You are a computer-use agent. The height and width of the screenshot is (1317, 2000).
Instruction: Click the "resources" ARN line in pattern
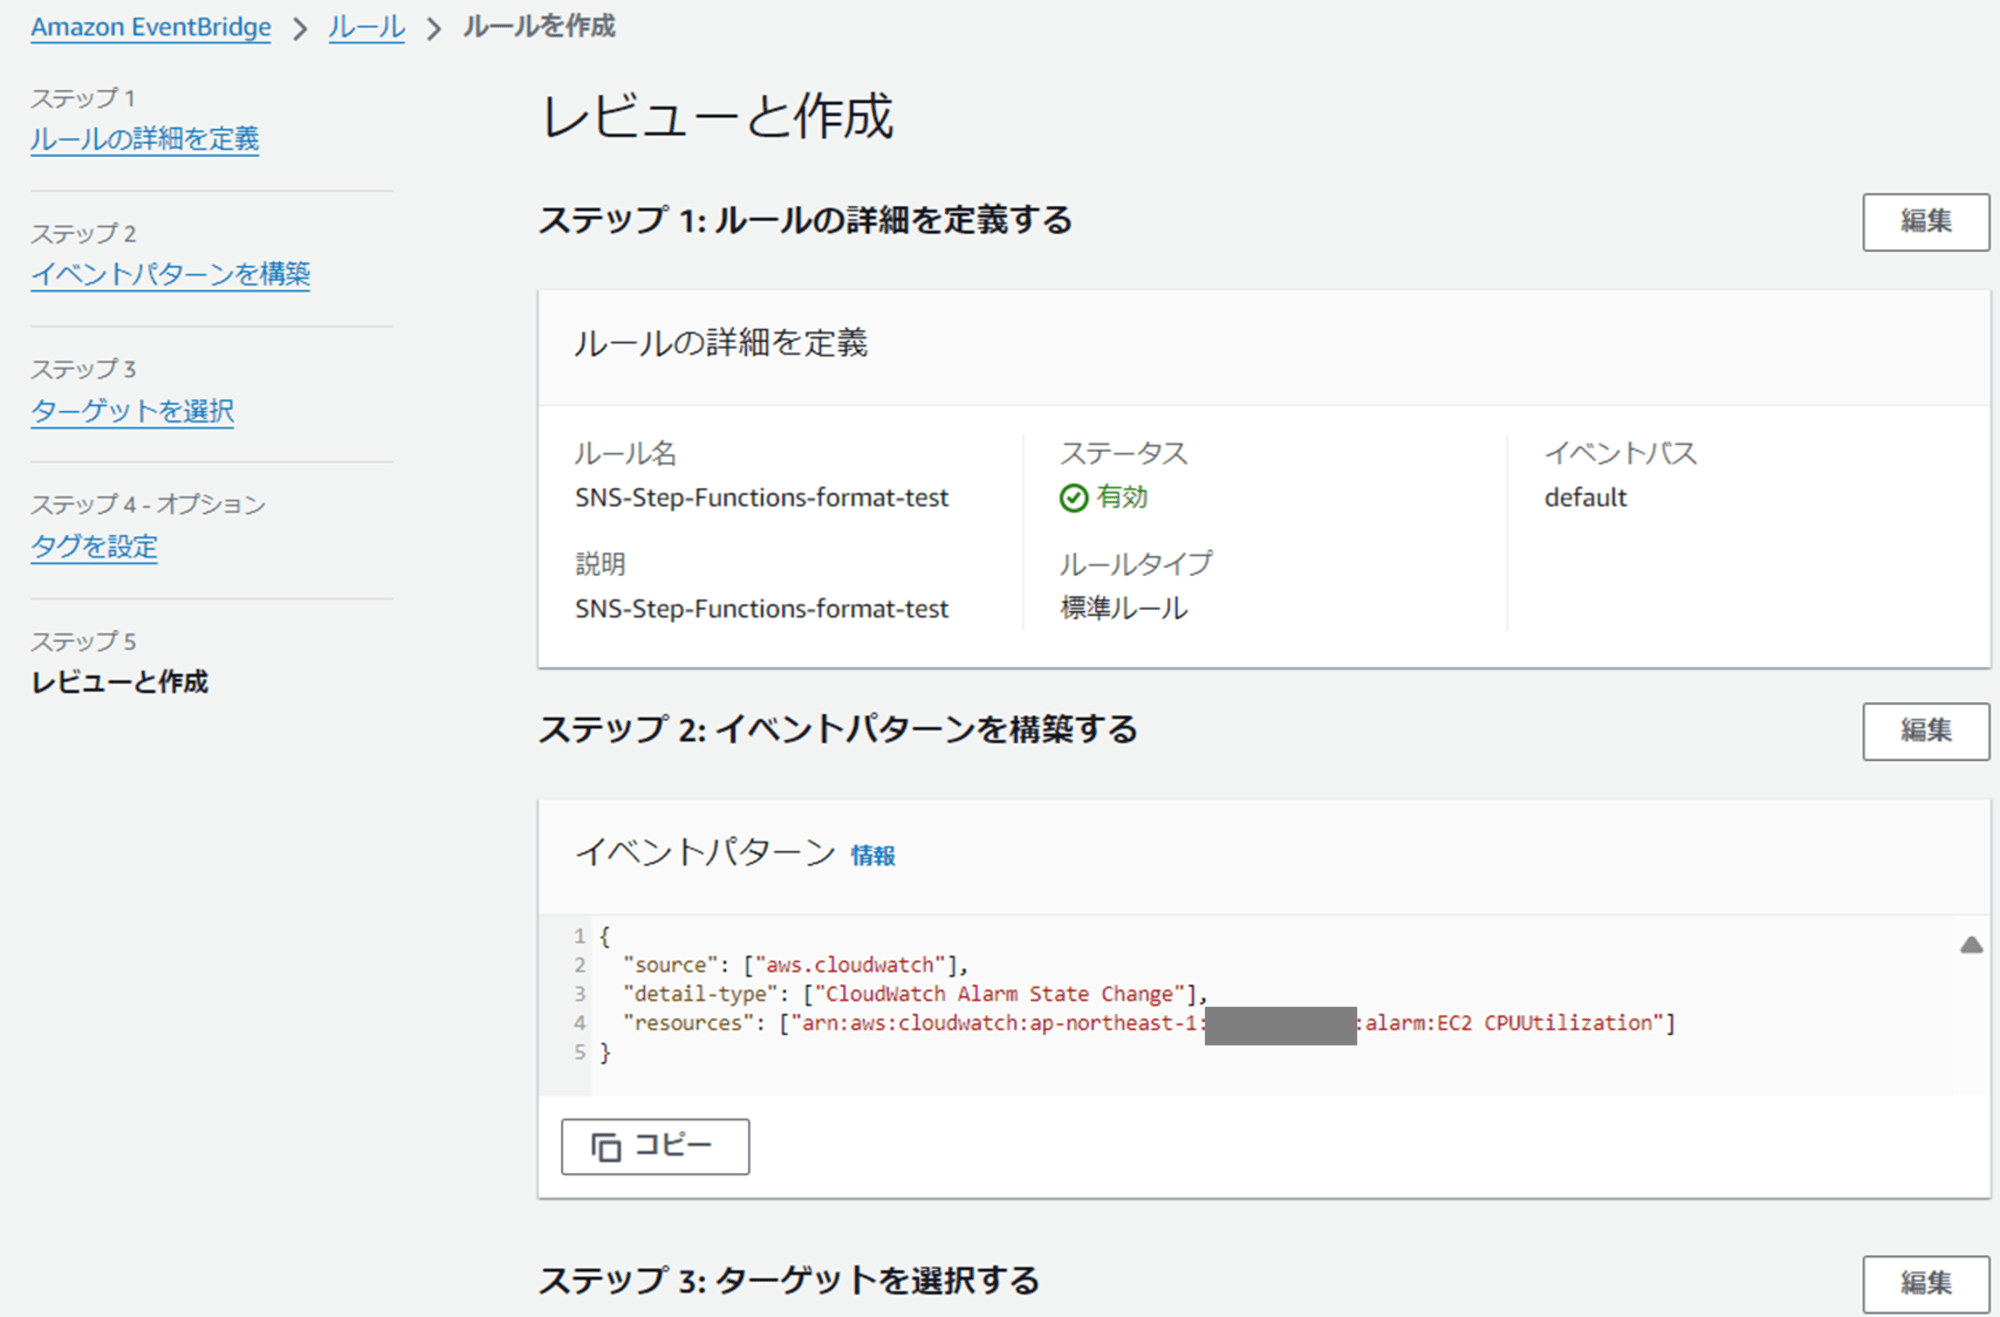point(1149,1023)
